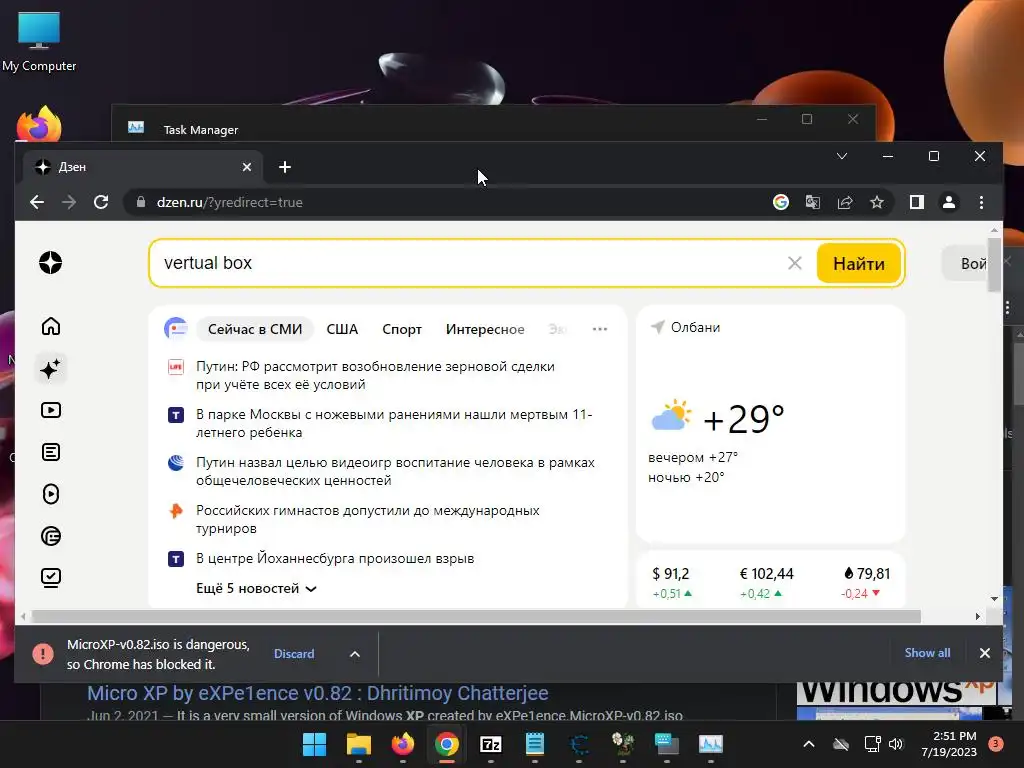1024x768 pixels.
Task: Close the downloads bar
Action: (x=985, y=653)
